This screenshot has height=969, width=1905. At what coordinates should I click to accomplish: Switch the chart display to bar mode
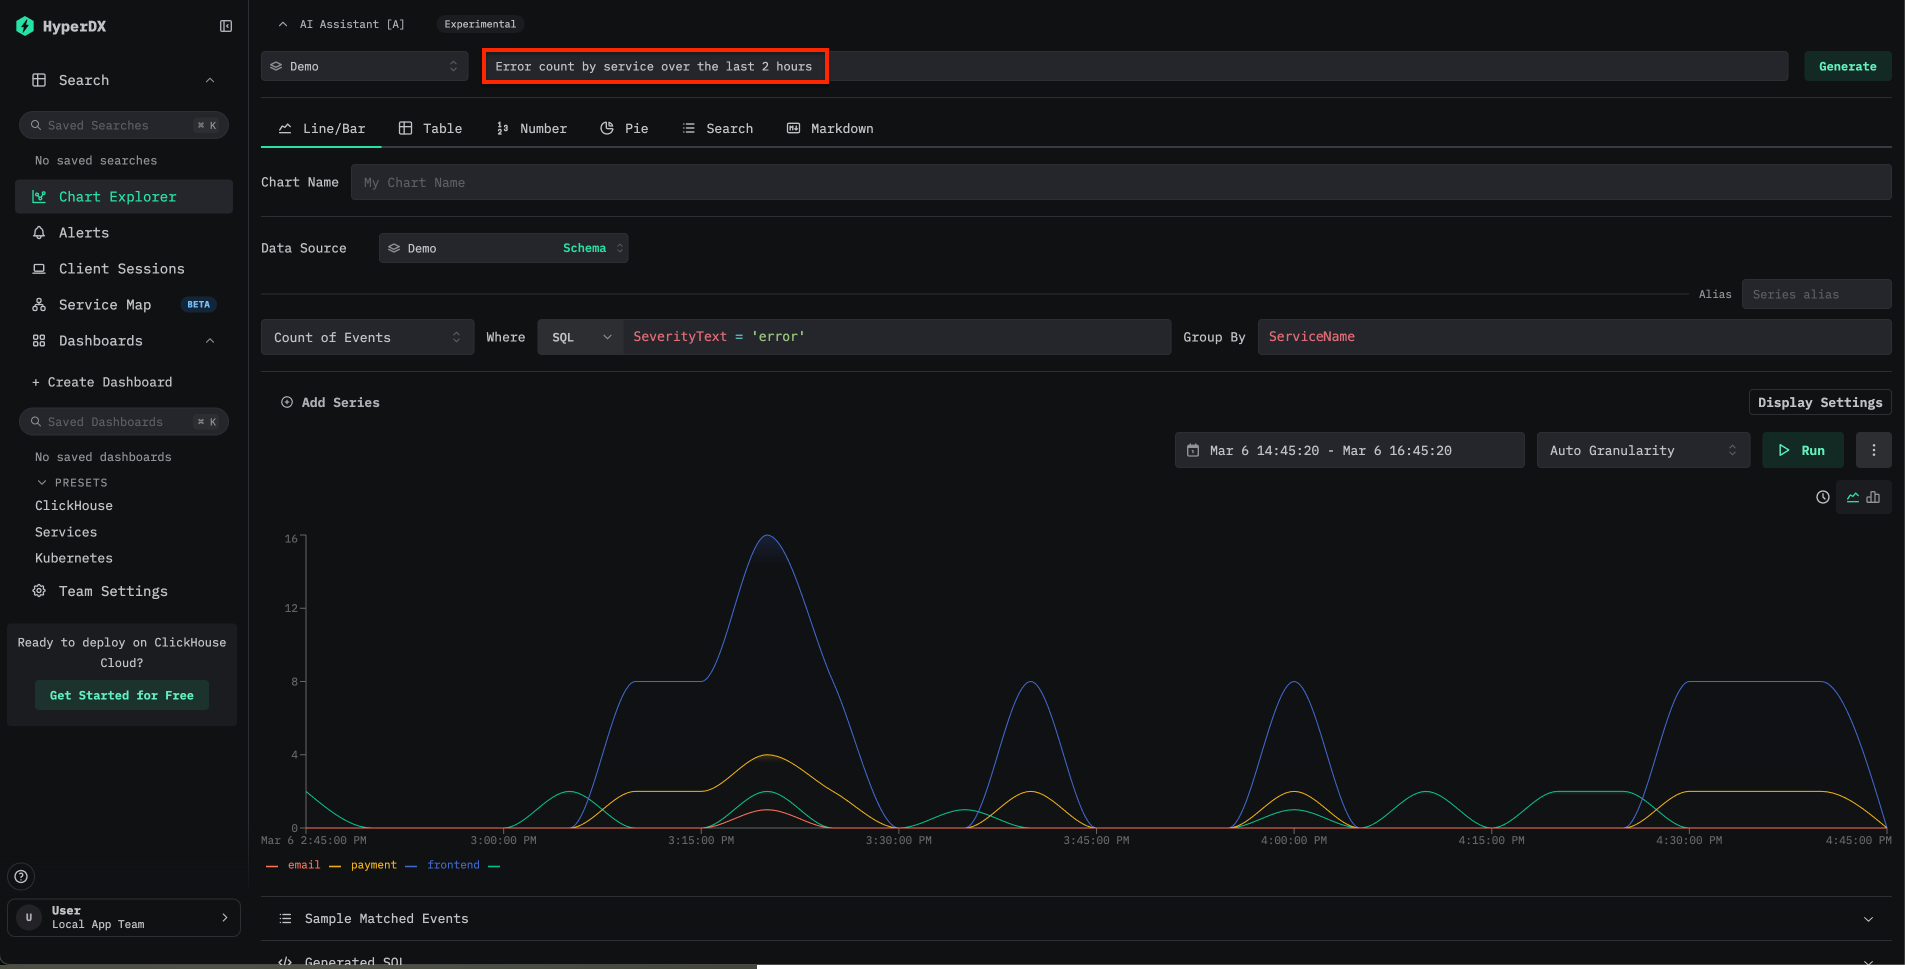pos(1874,497)
